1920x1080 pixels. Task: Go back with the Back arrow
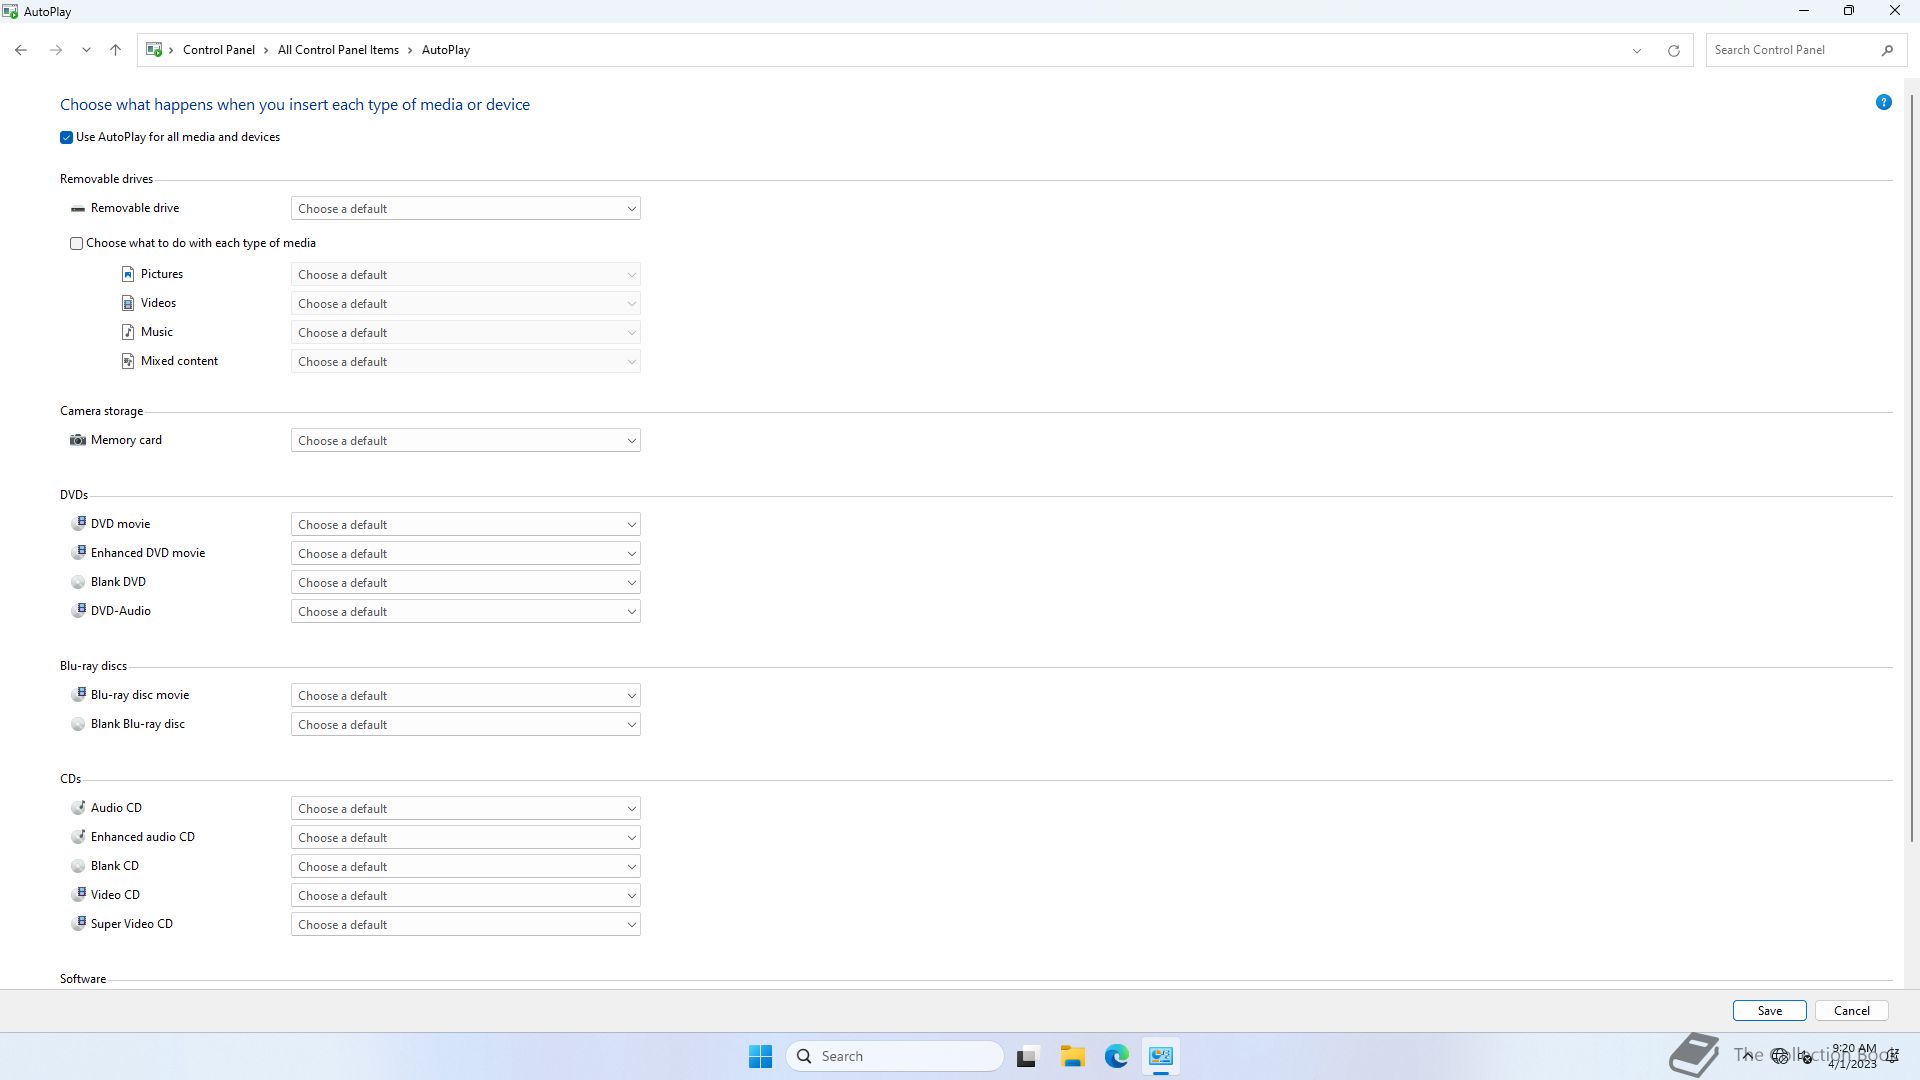[x=21, y=50]
